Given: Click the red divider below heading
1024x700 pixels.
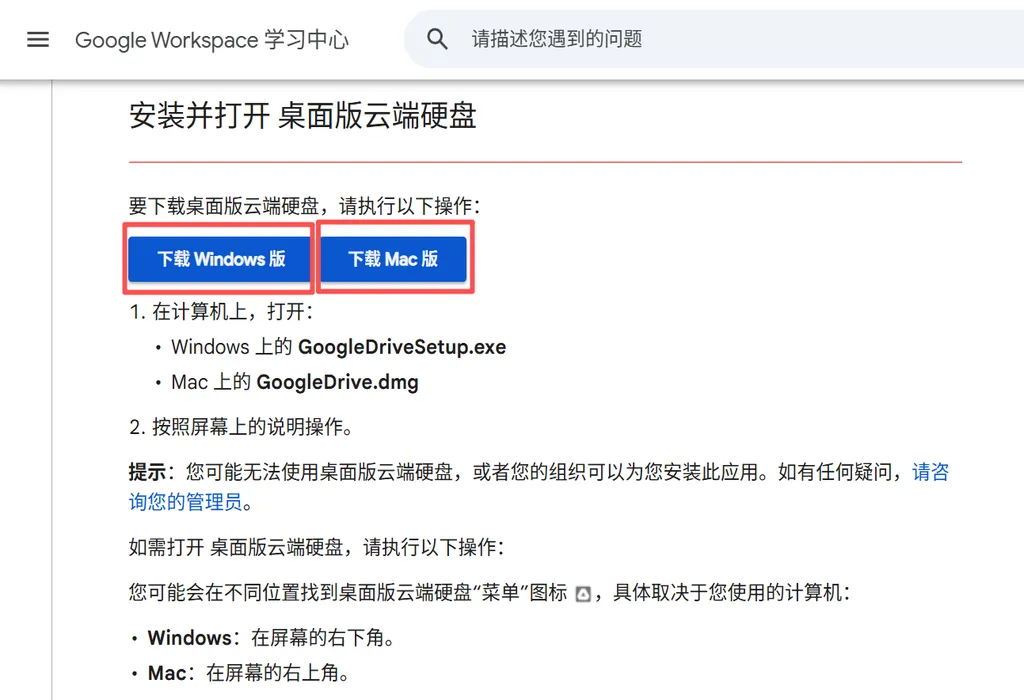Looking at the screenshot, I should click(x=545, y=161).
